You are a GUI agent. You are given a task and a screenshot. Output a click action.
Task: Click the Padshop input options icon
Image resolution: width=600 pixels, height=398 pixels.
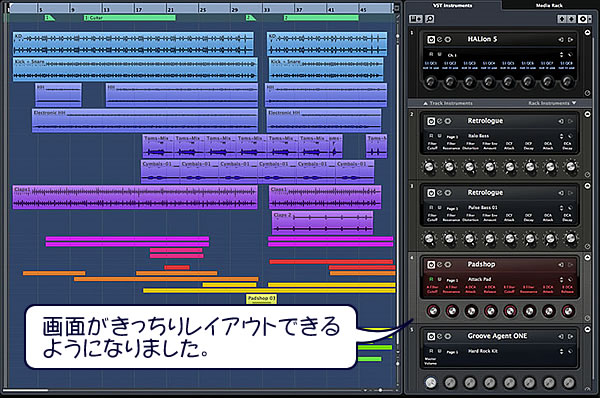click(561, 265)
